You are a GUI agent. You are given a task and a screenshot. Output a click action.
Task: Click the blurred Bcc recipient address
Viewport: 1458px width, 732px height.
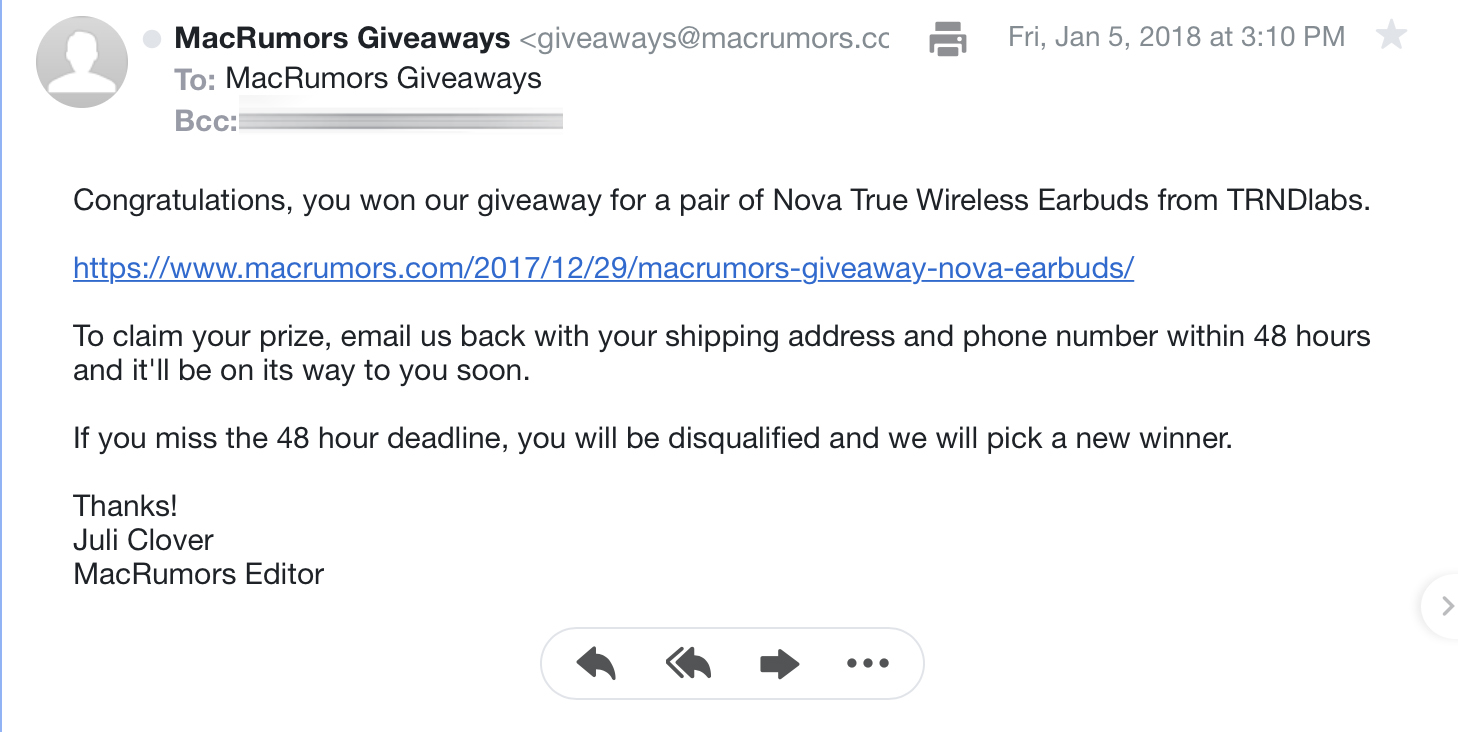(401, 121)
